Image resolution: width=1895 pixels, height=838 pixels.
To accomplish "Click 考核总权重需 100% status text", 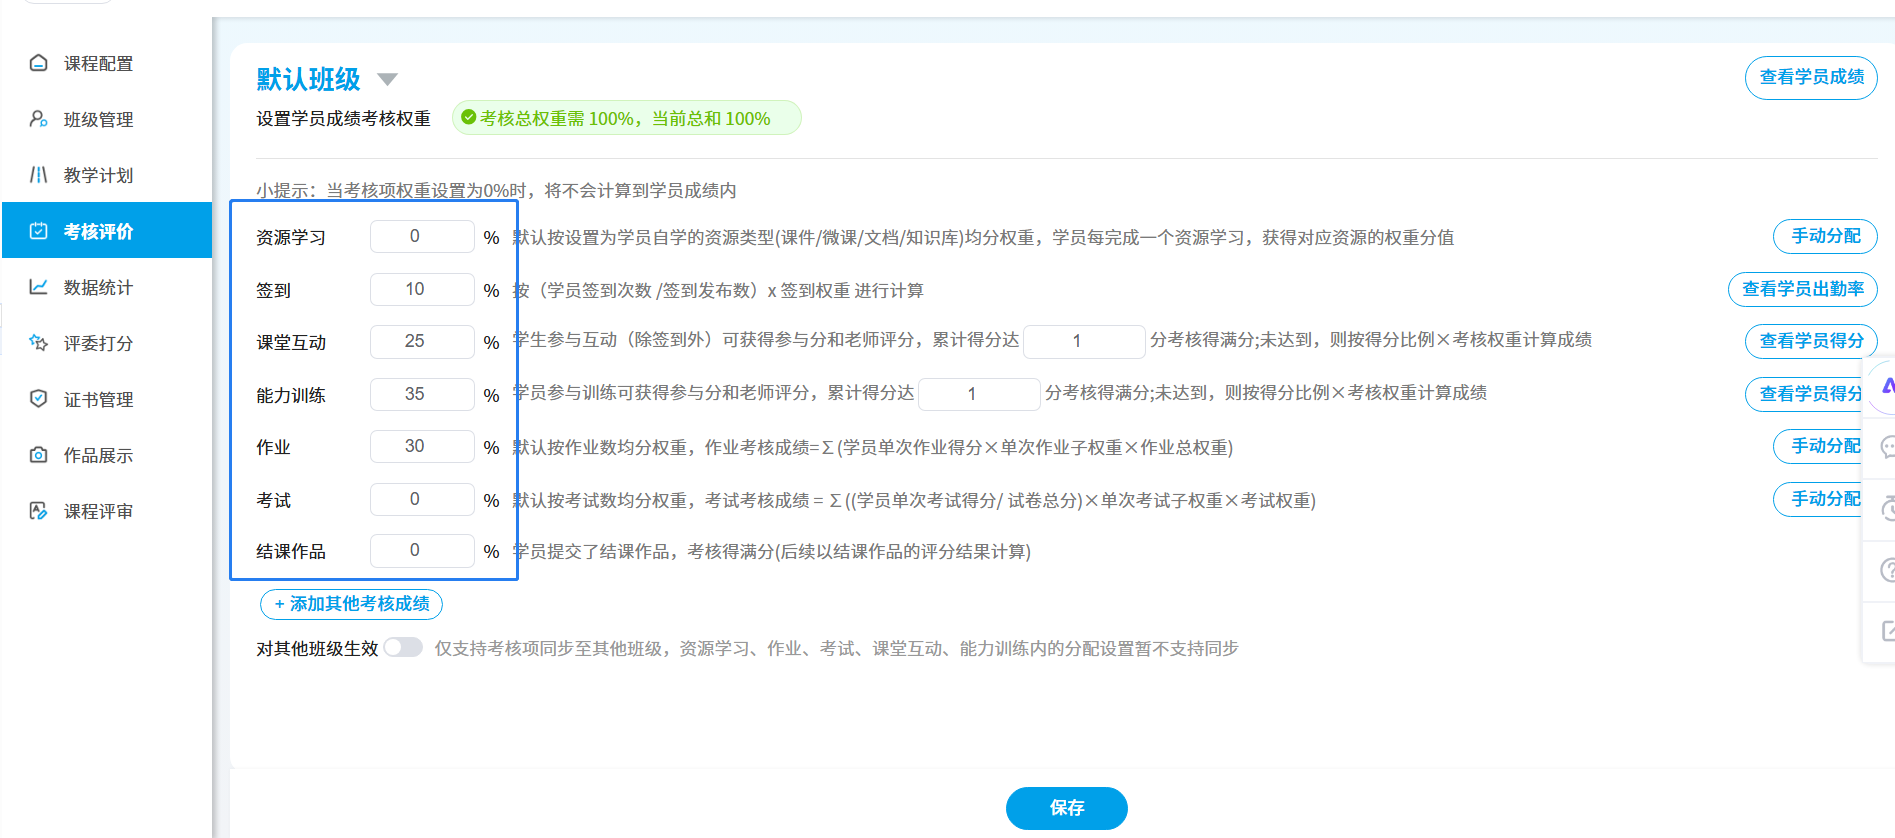I will (625, 118).
